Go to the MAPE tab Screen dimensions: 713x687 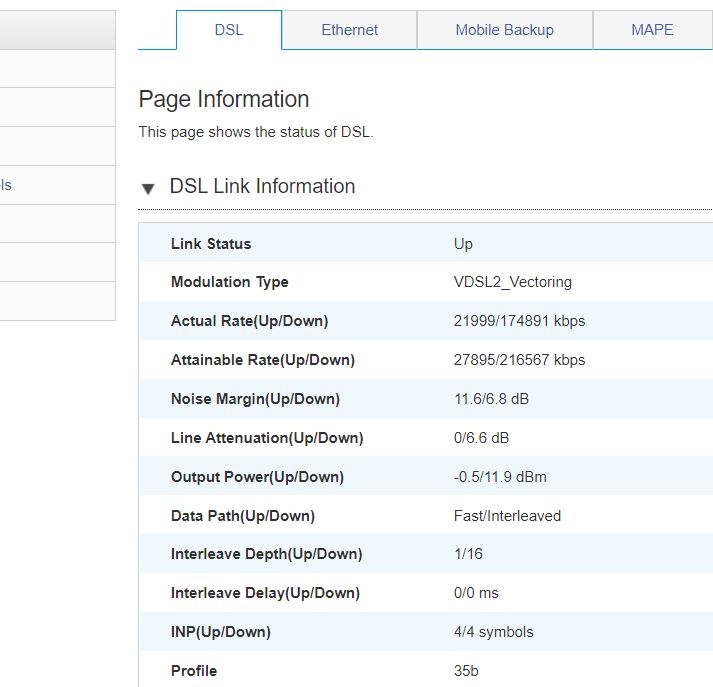point(652,30)
